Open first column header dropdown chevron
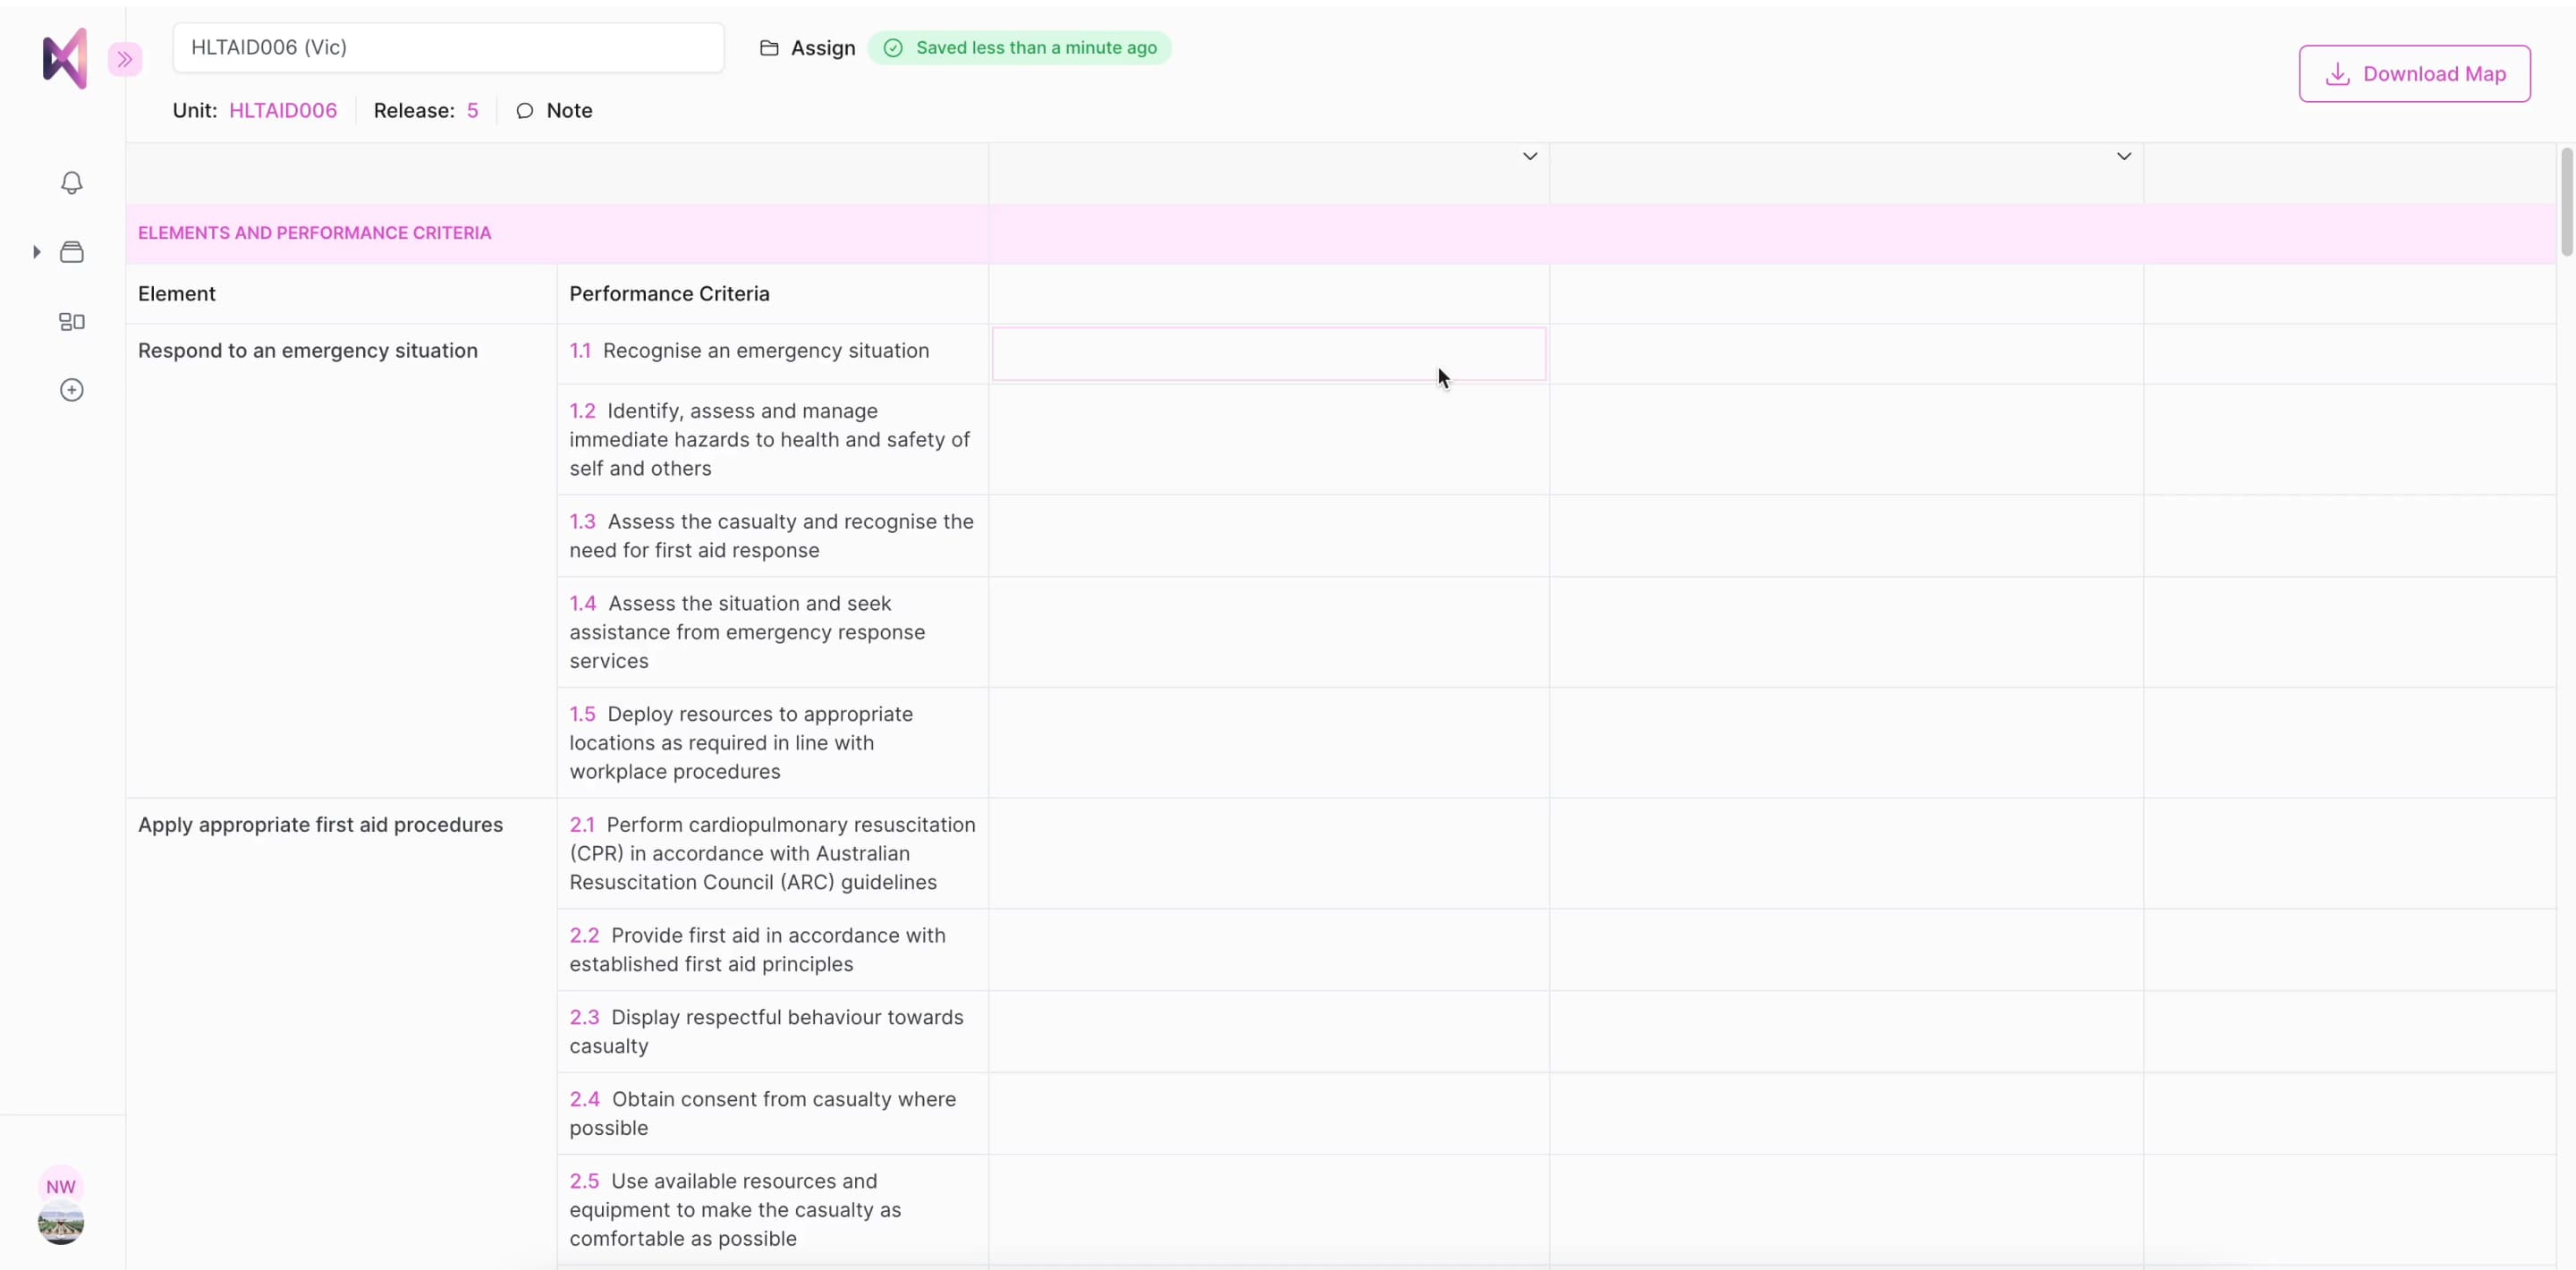This screenshot has height=1270, width=2576. [1529, 156]
